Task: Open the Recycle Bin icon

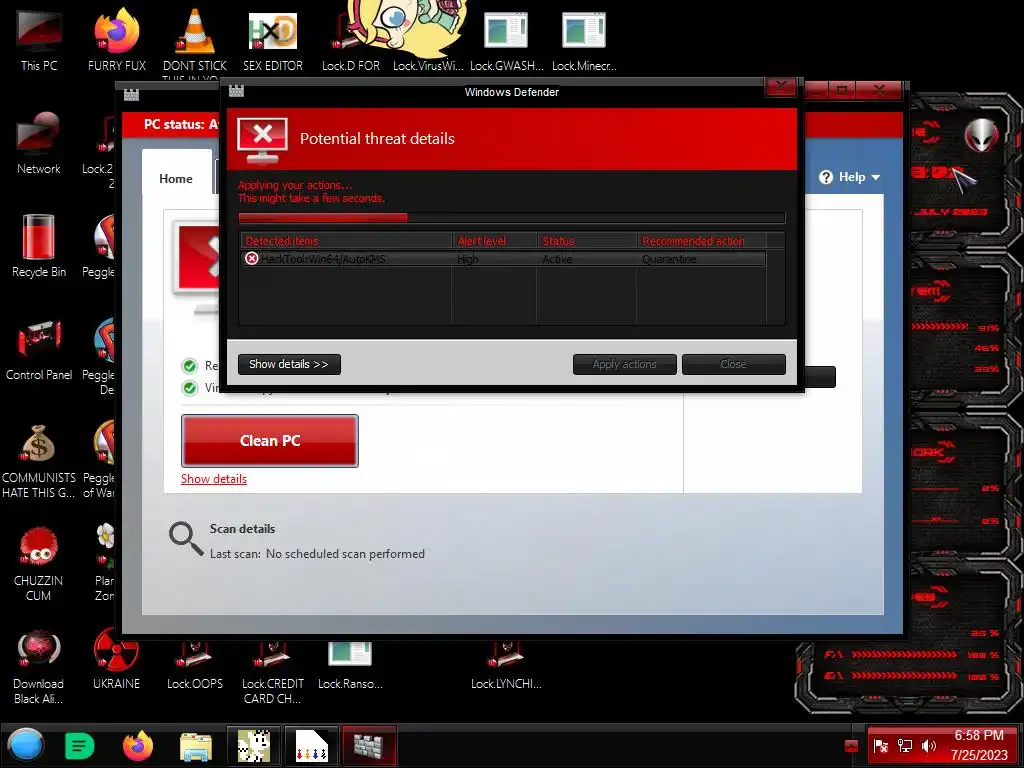Action: (39, 246)
